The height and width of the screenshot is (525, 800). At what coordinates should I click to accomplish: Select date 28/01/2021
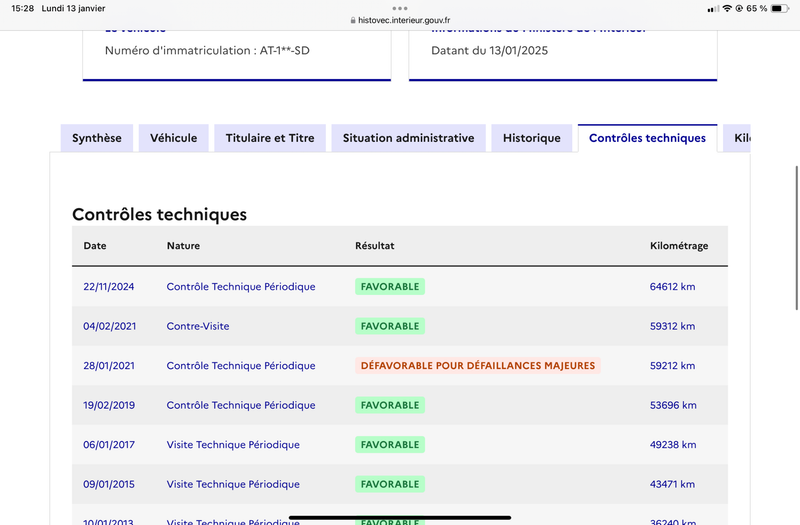(x=109, y=366)
